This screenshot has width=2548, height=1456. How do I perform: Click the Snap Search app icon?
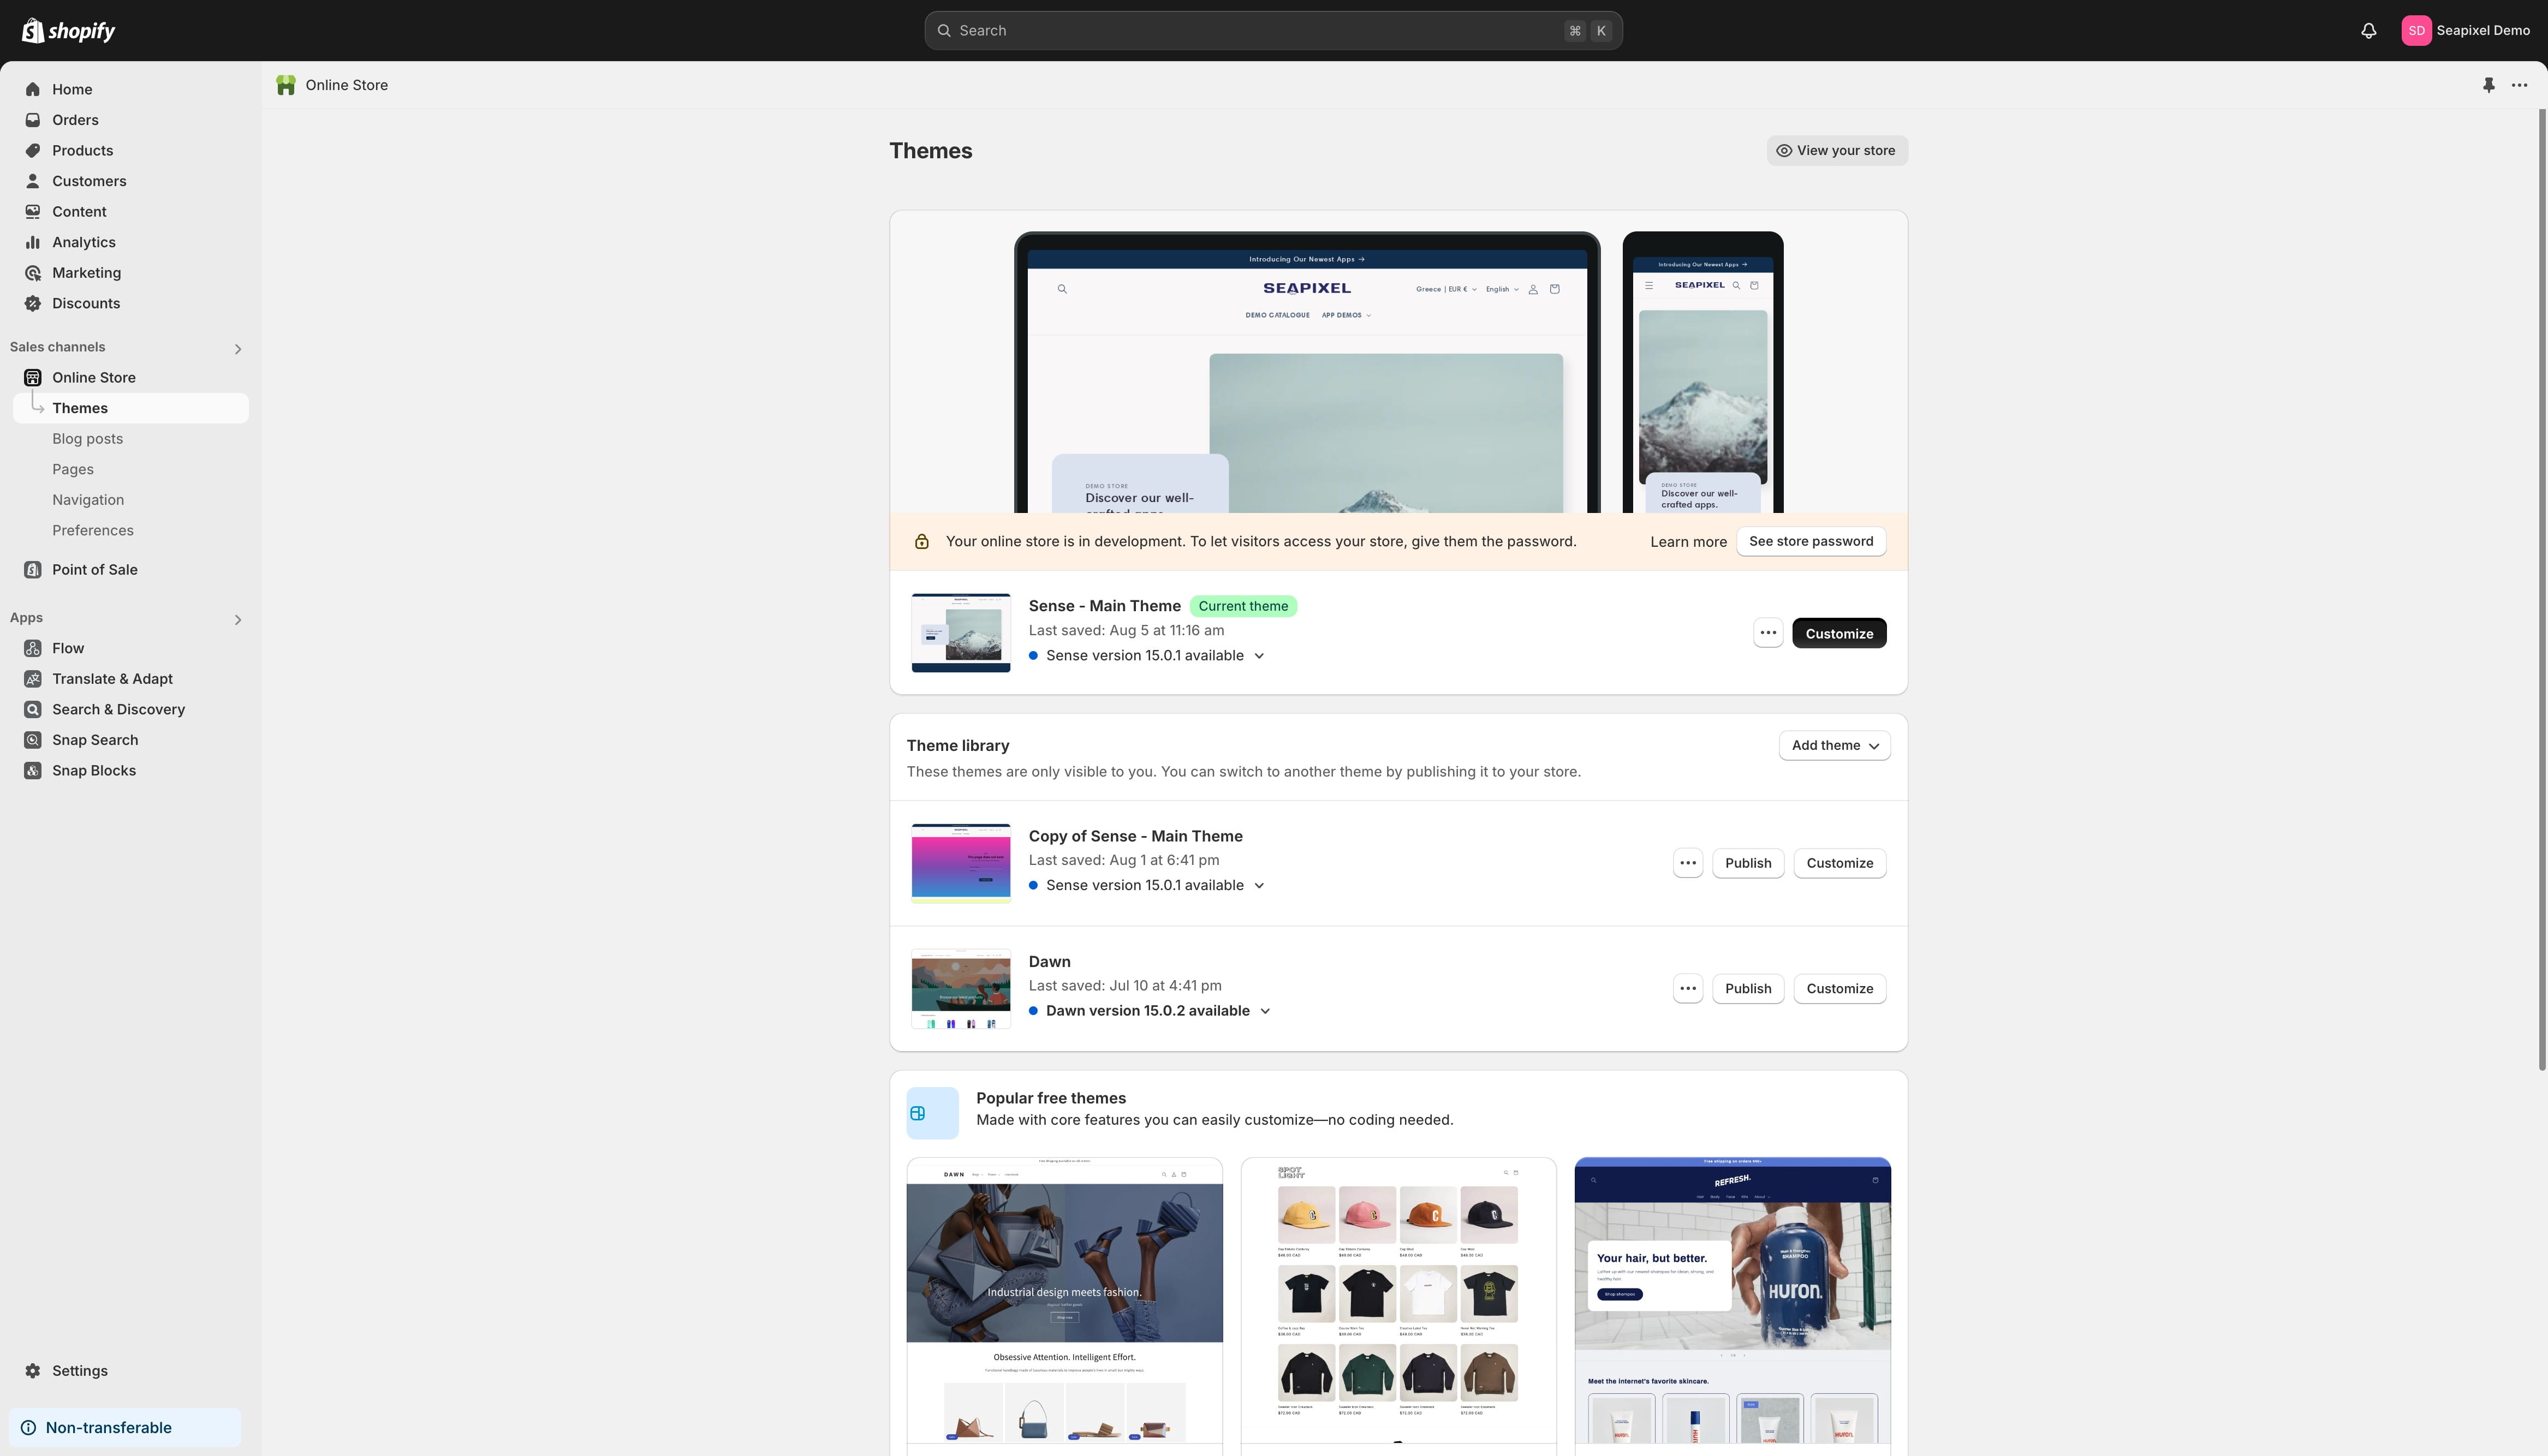click(33, 740)
